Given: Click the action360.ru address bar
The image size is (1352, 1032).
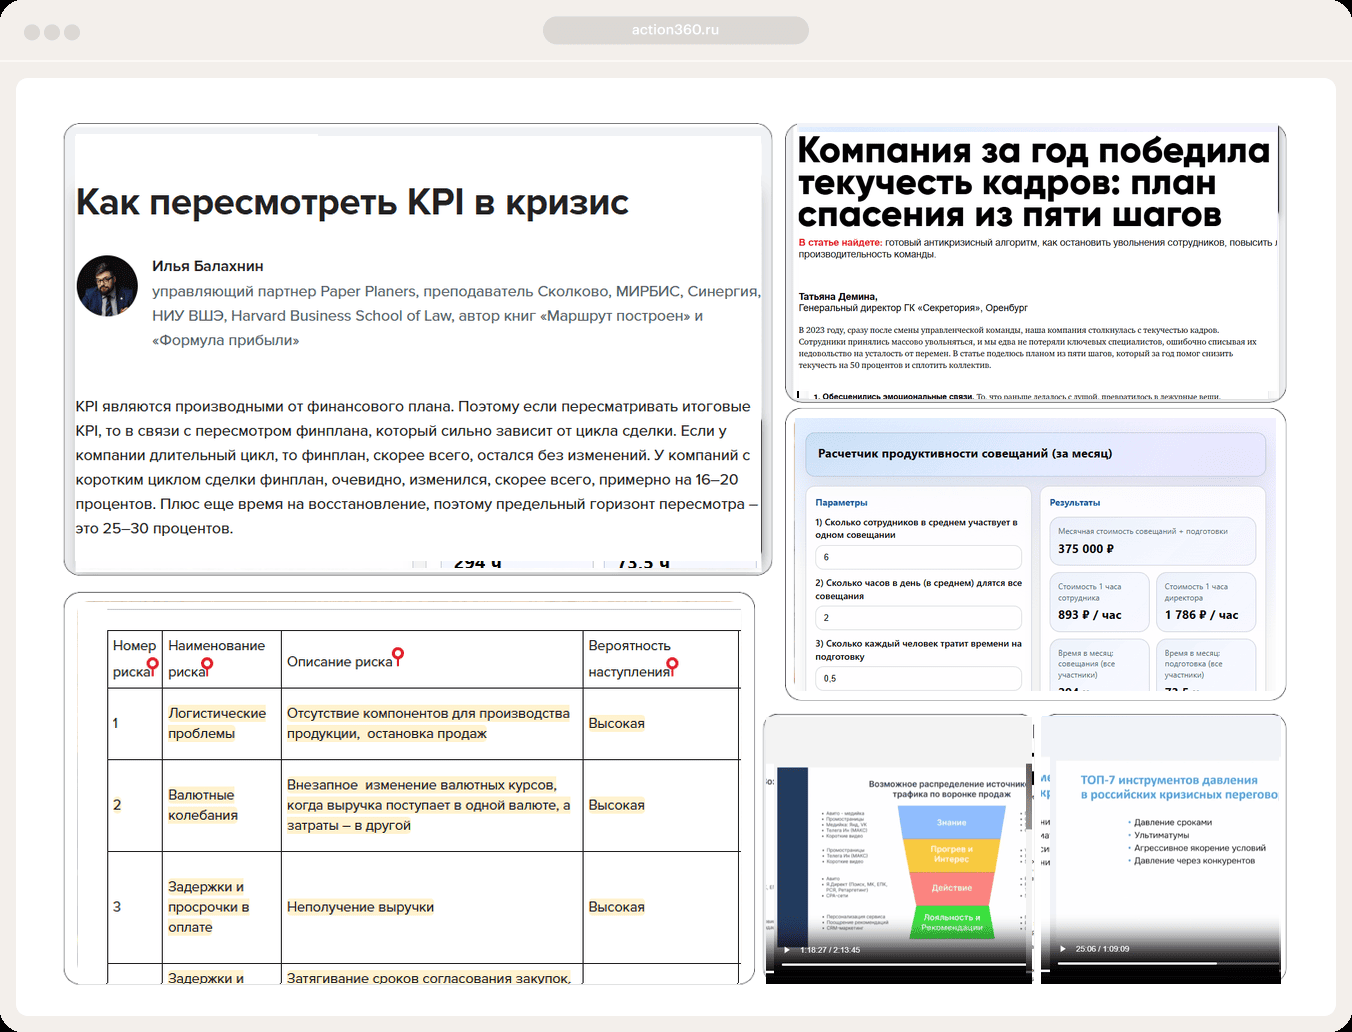Looking at the screenshot, I should [x=675, y=30].
